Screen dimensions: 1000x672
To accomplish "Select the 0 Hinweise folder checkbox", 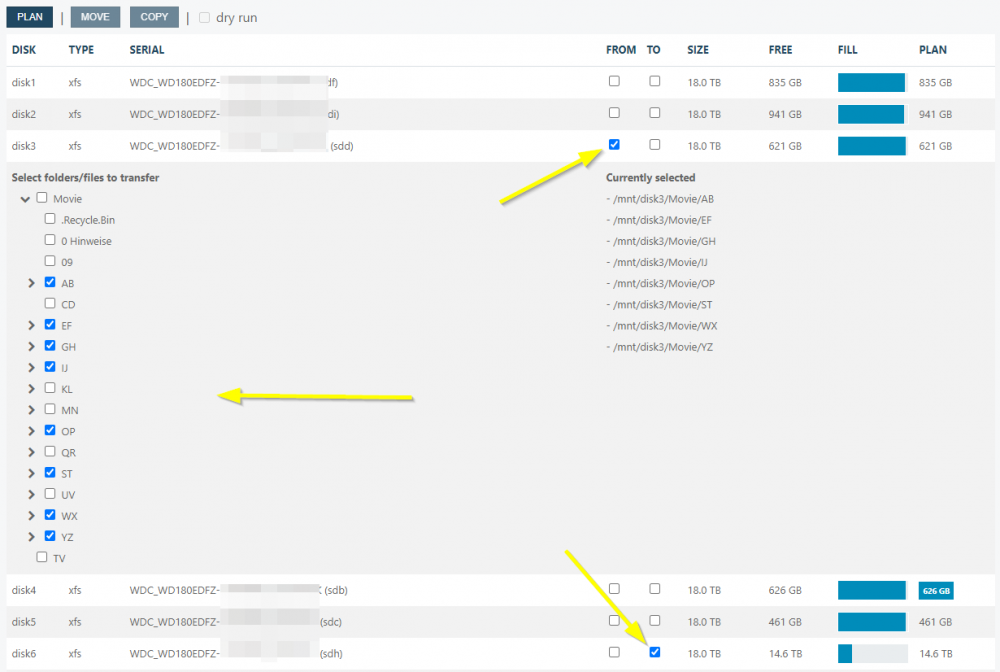I will (x=50, y=240).
